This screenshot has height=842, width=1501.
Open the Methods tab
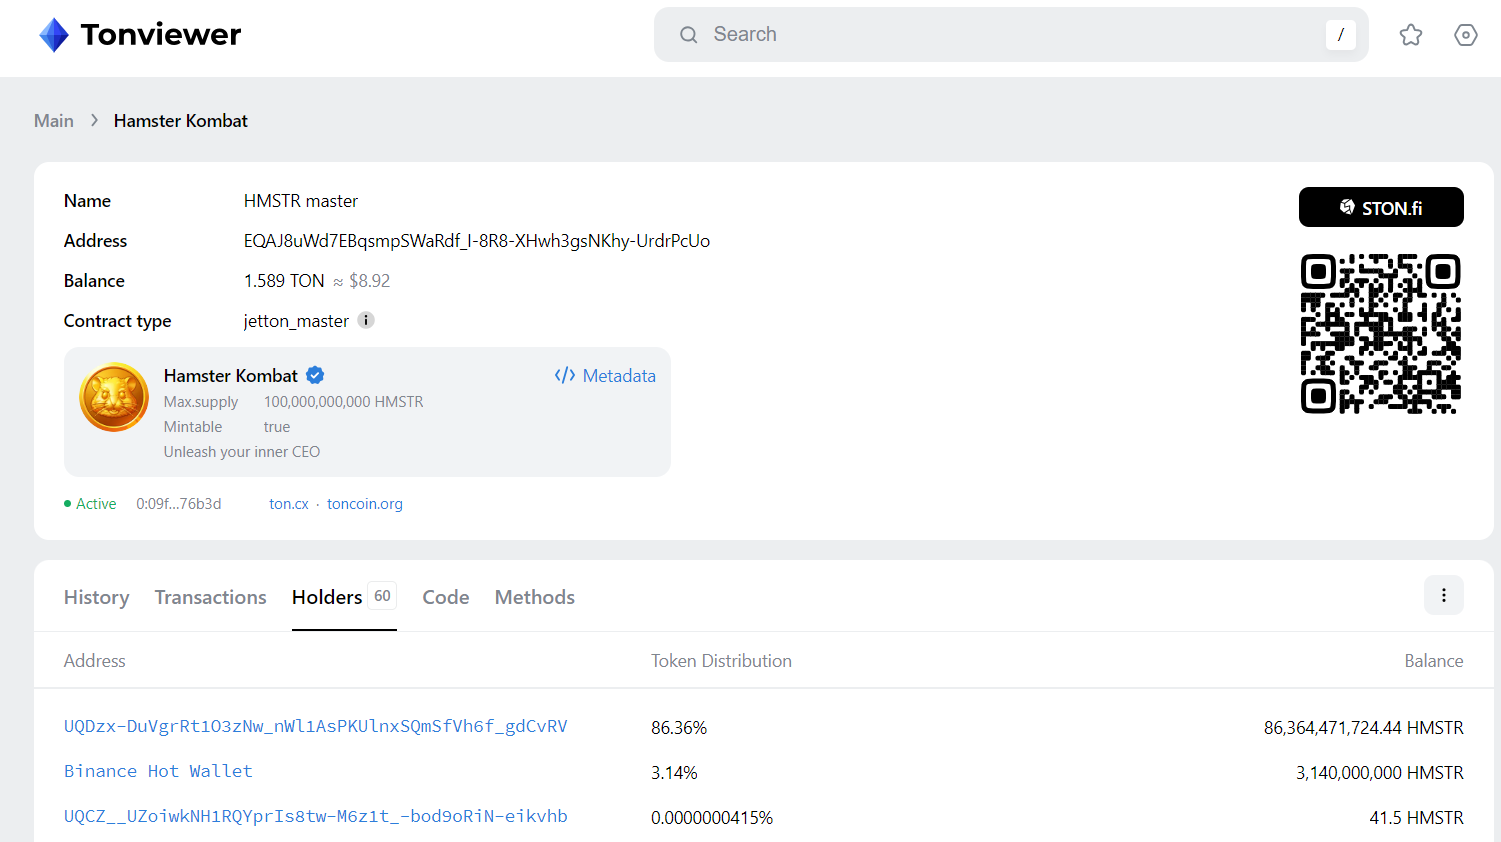pyautogui.click(x=535, y=597)
